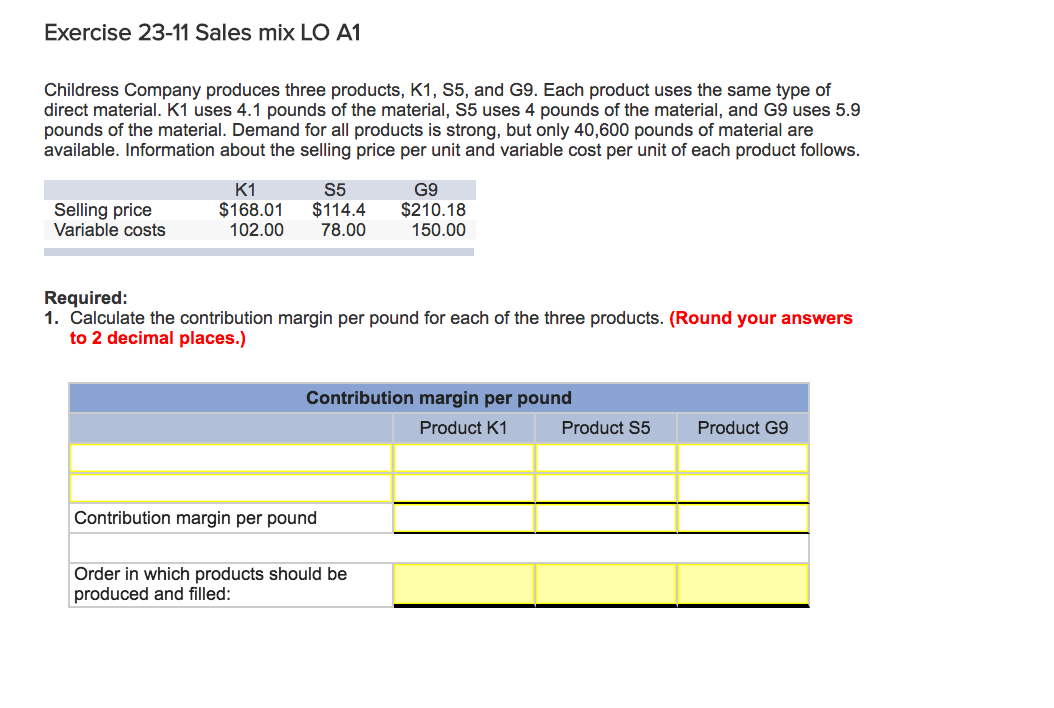
Task: Select first-row input cell under Product G9
Action: (743, 458)
